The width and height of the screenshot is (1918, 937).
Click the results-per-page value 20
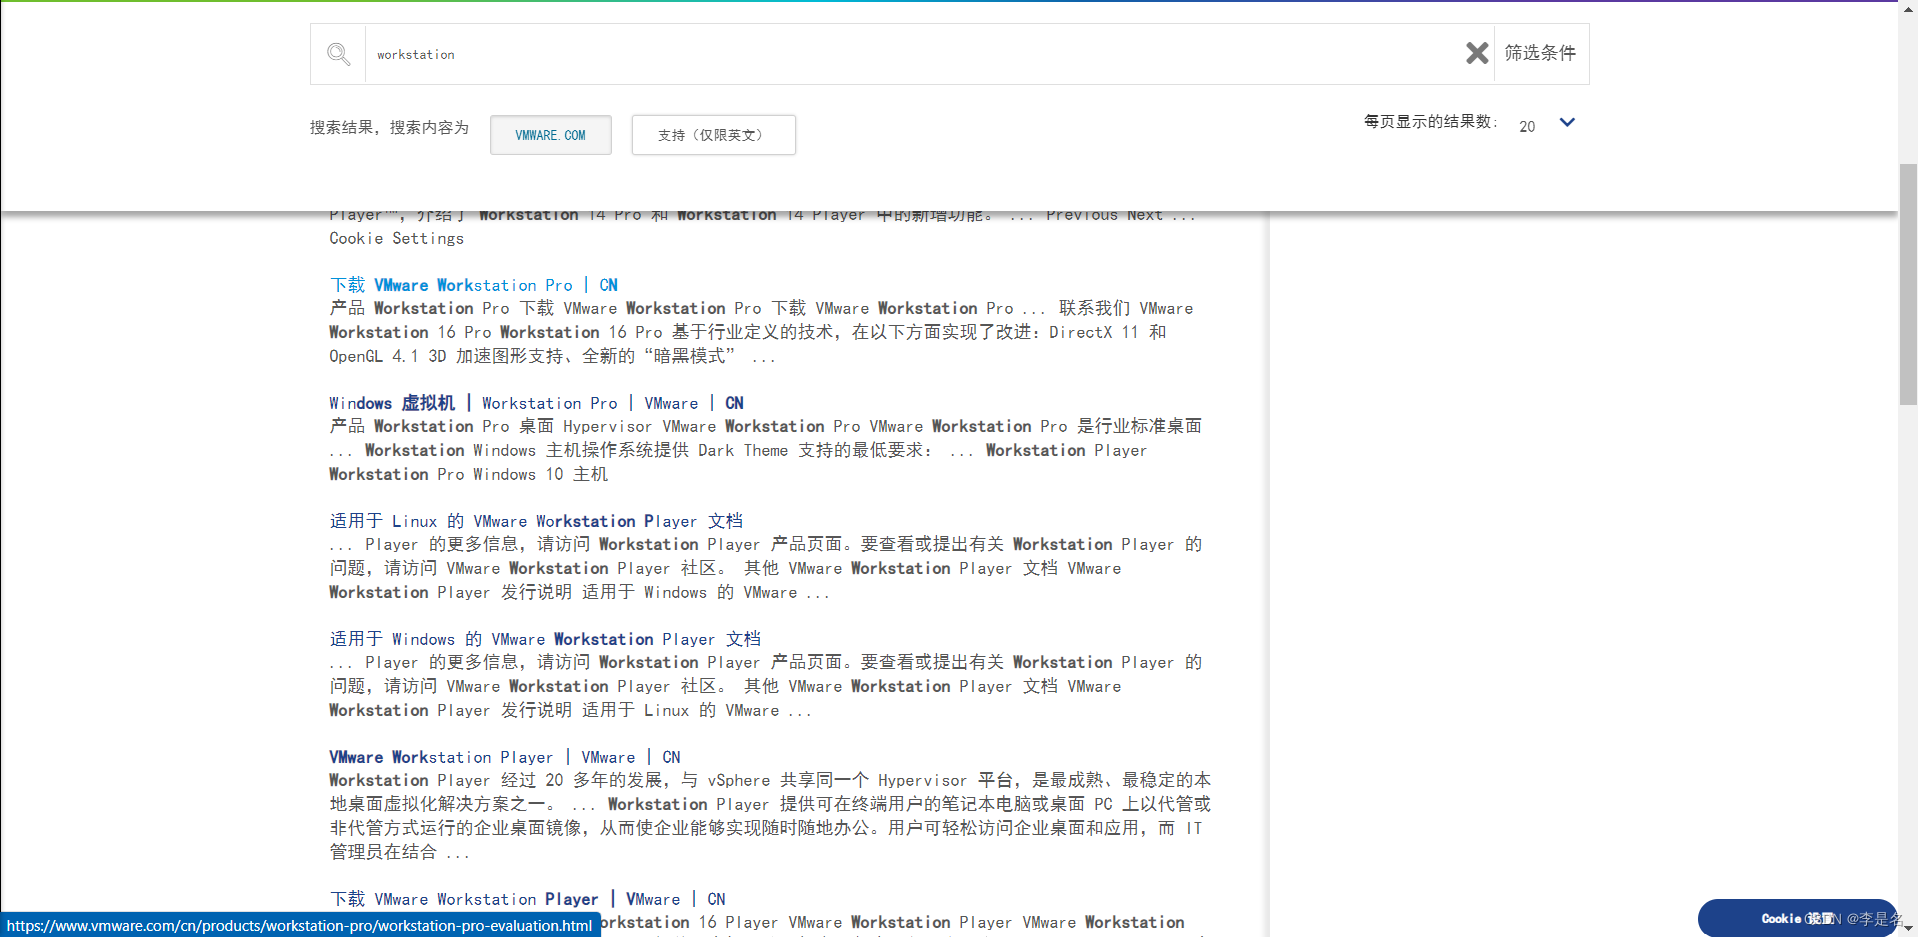pos(1527,126)
